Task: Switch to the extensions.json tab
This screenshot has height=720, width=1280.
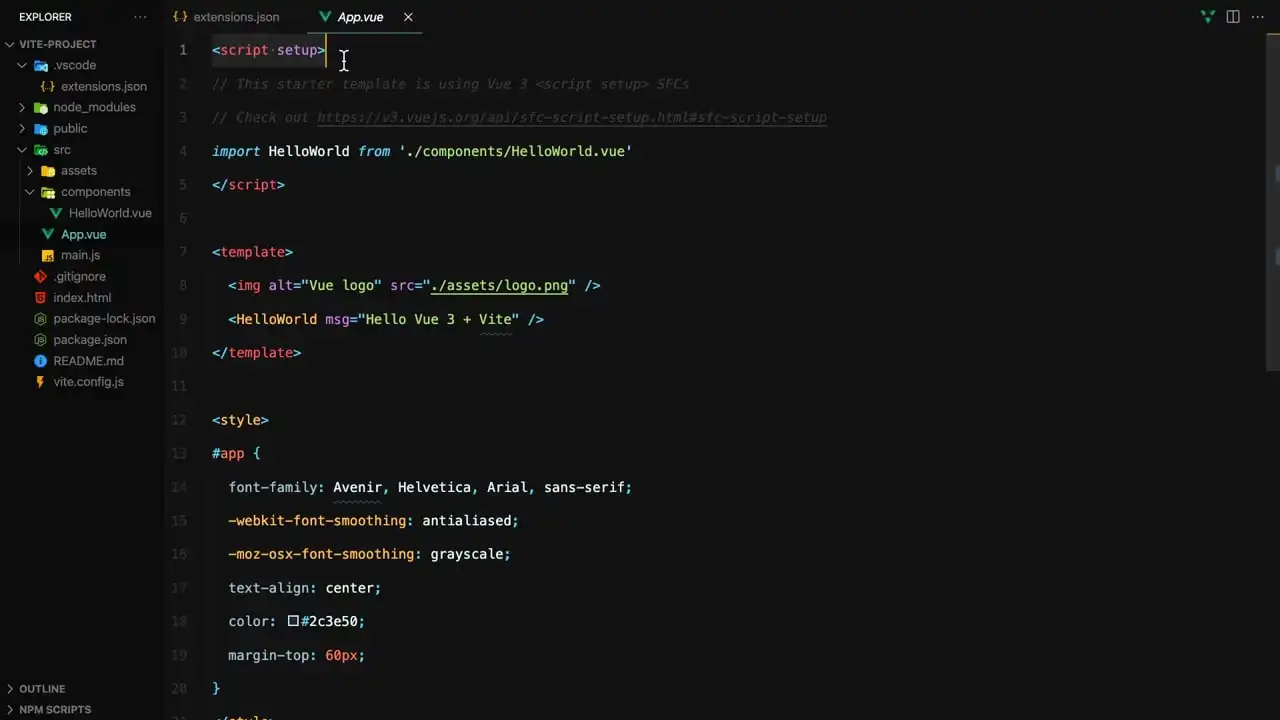Action: [x=236, y=17]
